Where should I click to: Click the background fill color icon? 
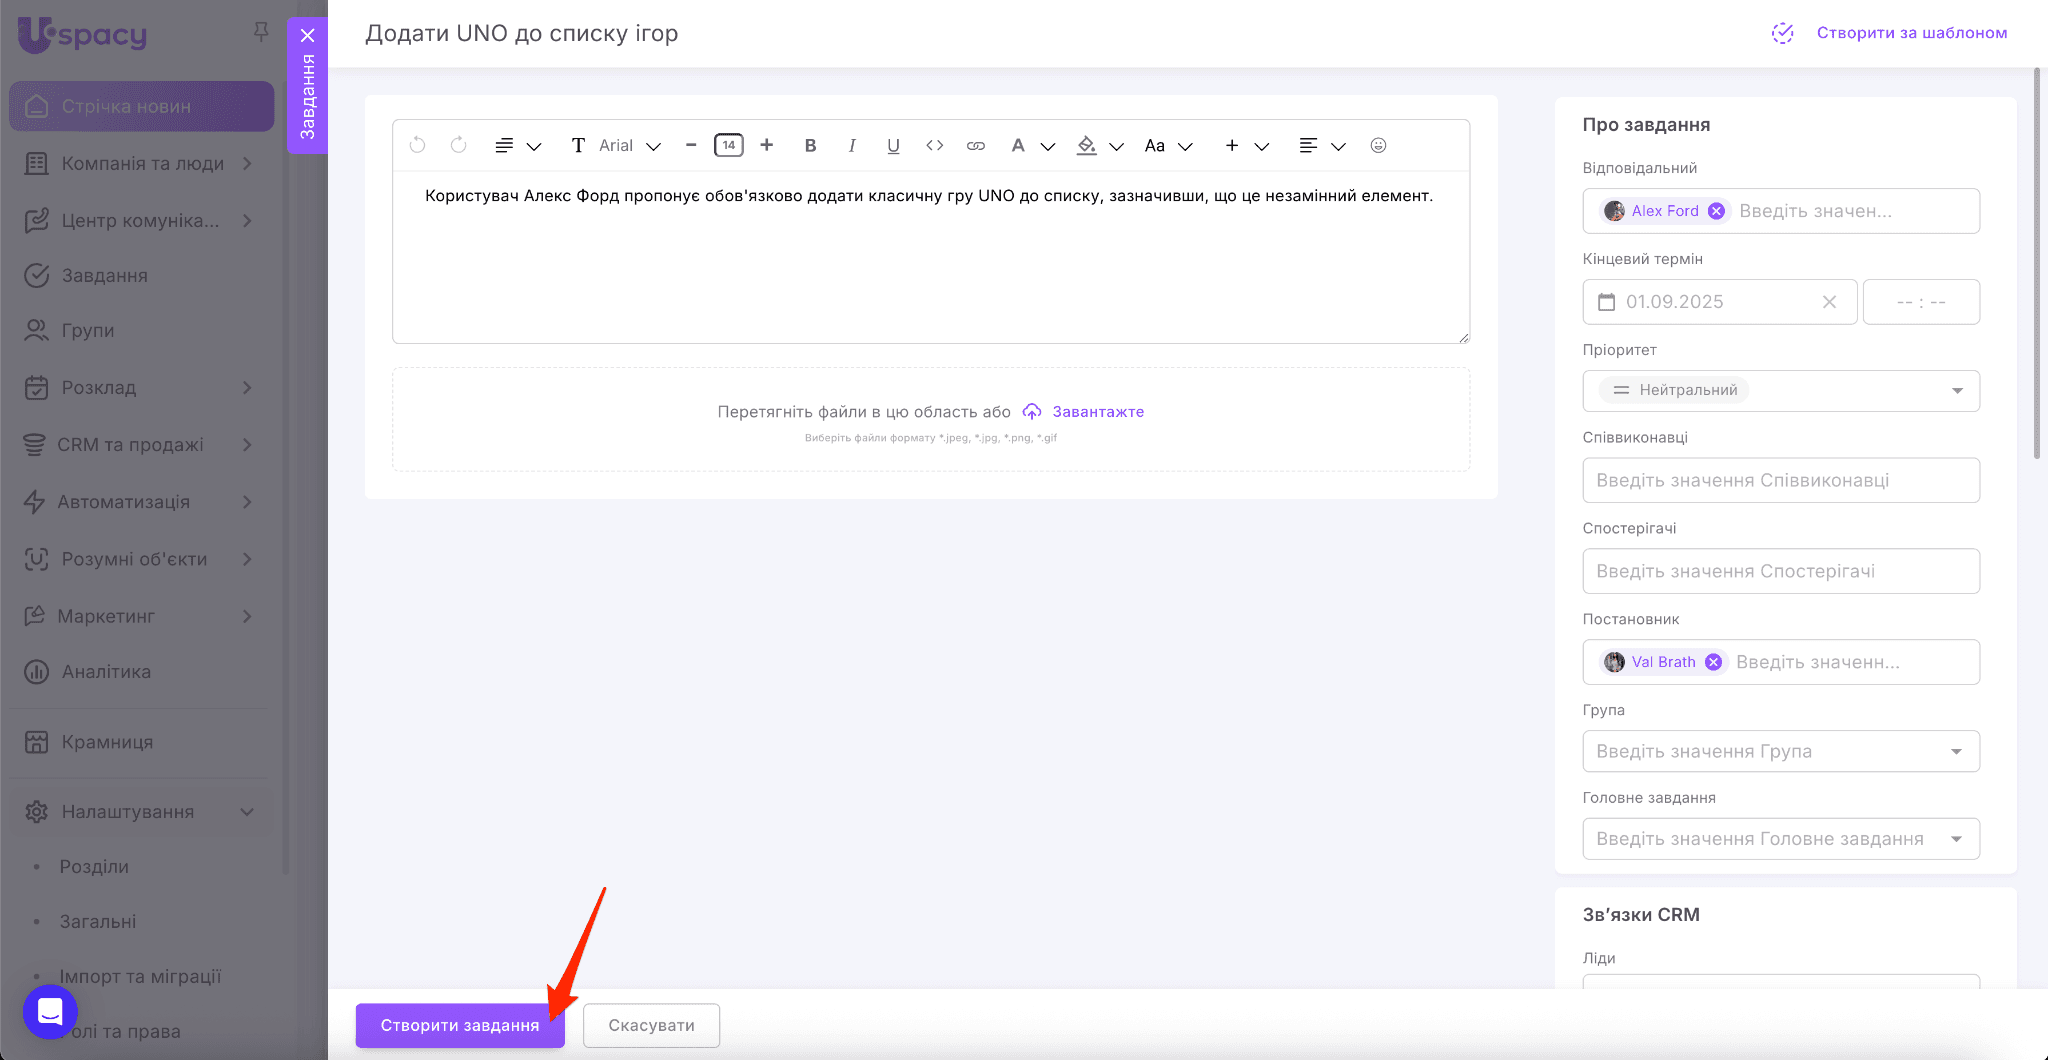tap(1086, 145)
